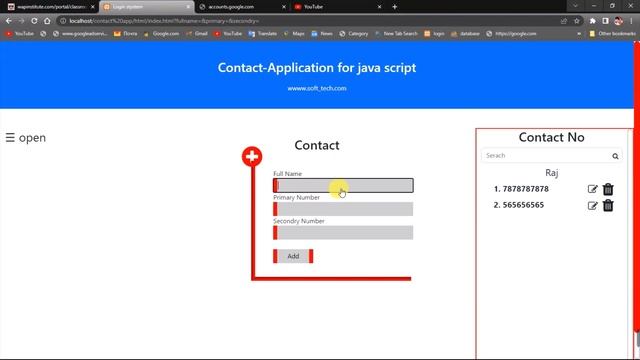
Task: Open the https://google.com bookmark
Action: pyautogui.click(x=511, y=34)
